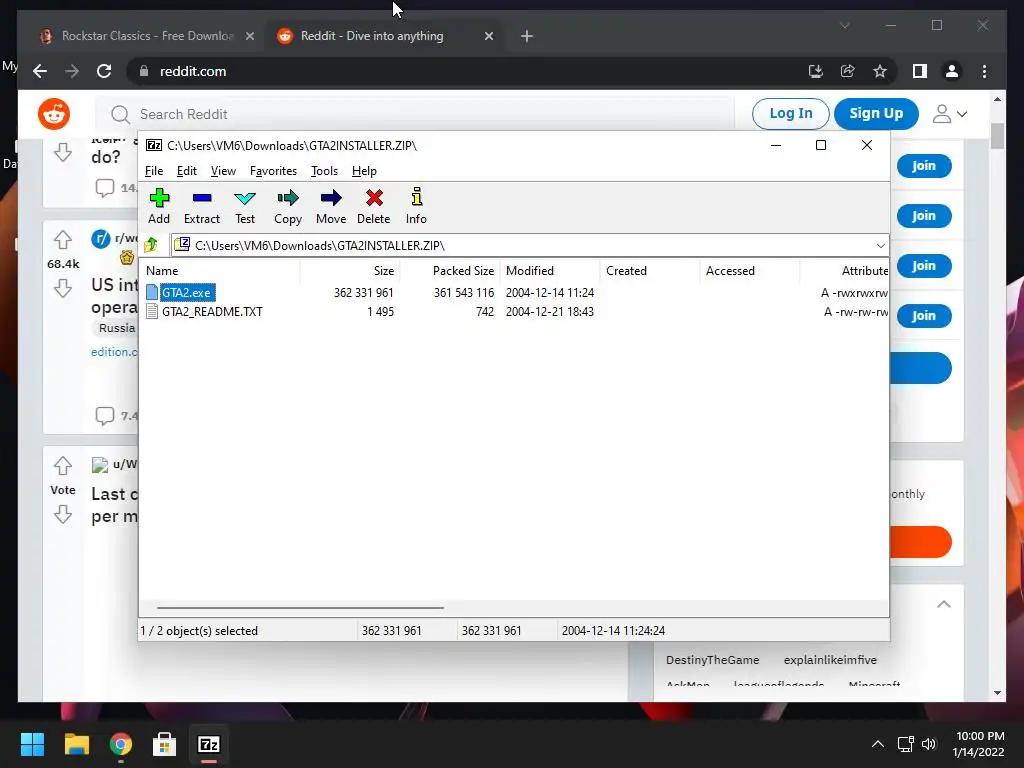Downvote the 68.4k Reddit post
The height and width of the screenshot is (768, 1024).
63,288
